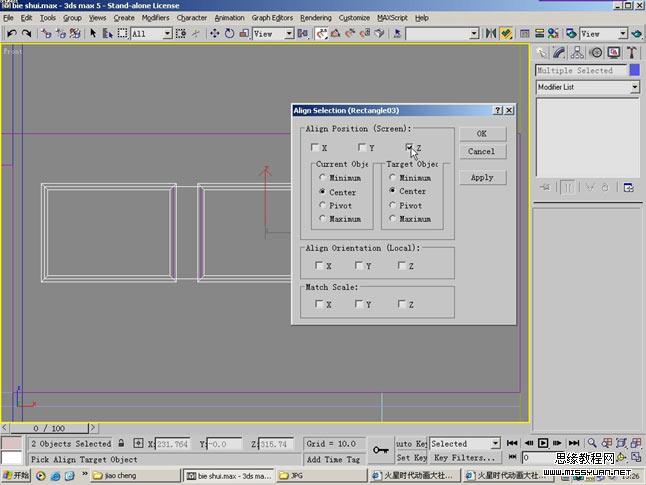The width and height of the screenshot is (646, 485).
Task: Activate the Select and Scale tool
Action: coord(244,33)
